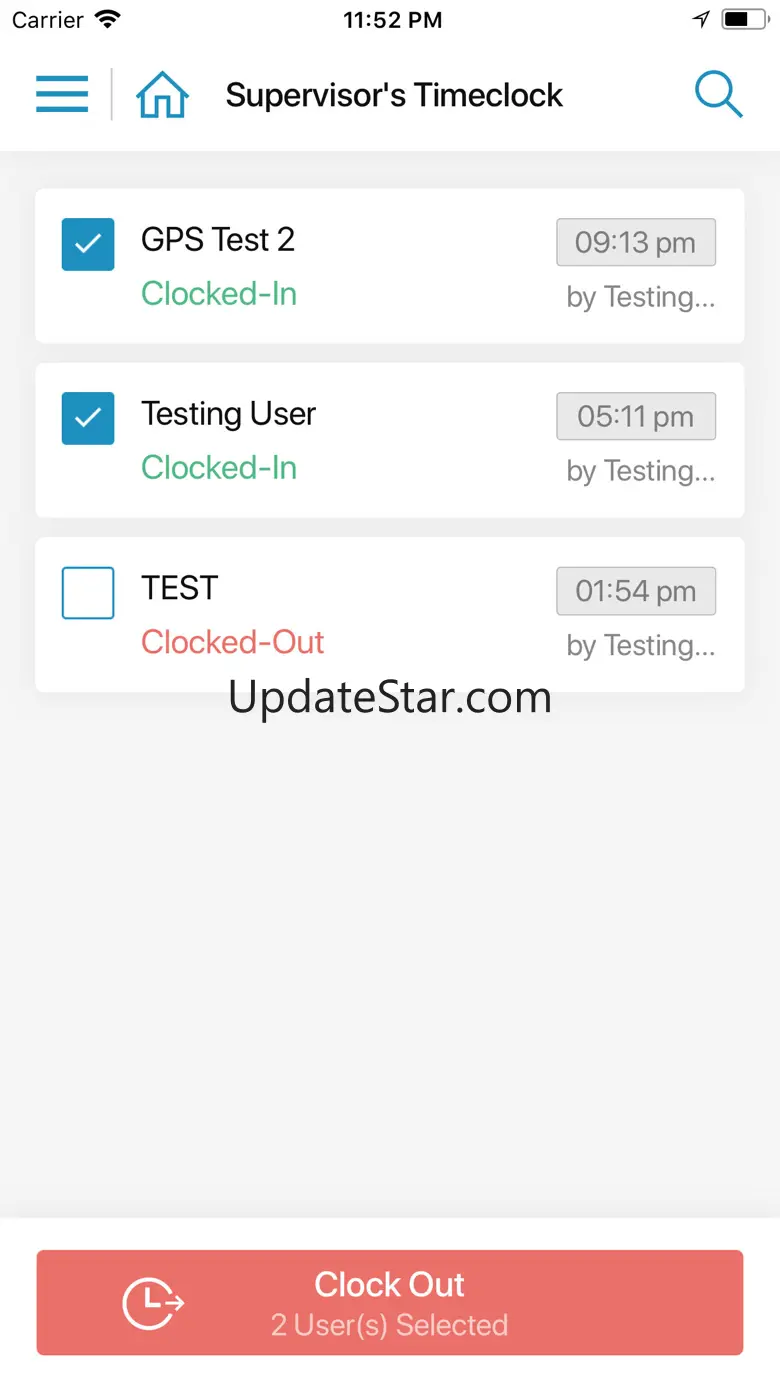Select the TEST user checkbox
The height and width of the screenshot is (1387, 780).
pyautogui.click(x=88, y=593)
